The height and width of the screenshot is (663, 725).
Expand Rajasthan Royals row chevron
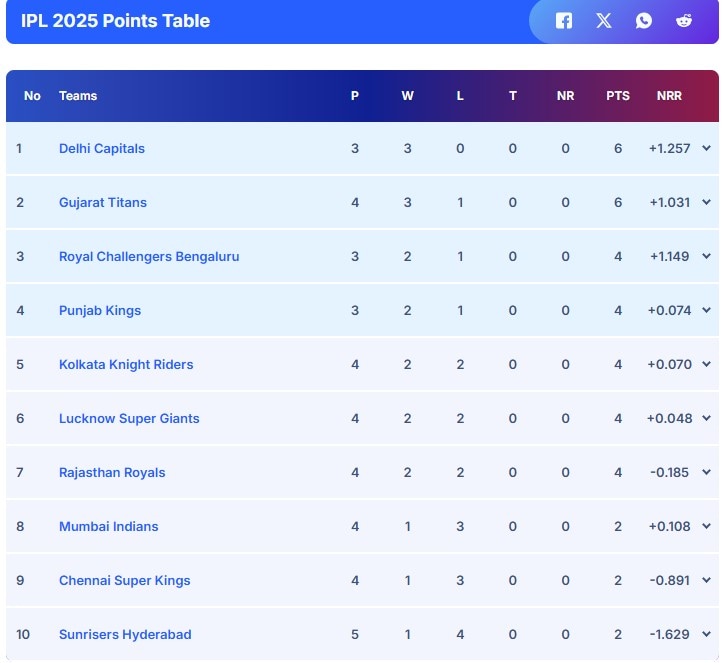706,473
